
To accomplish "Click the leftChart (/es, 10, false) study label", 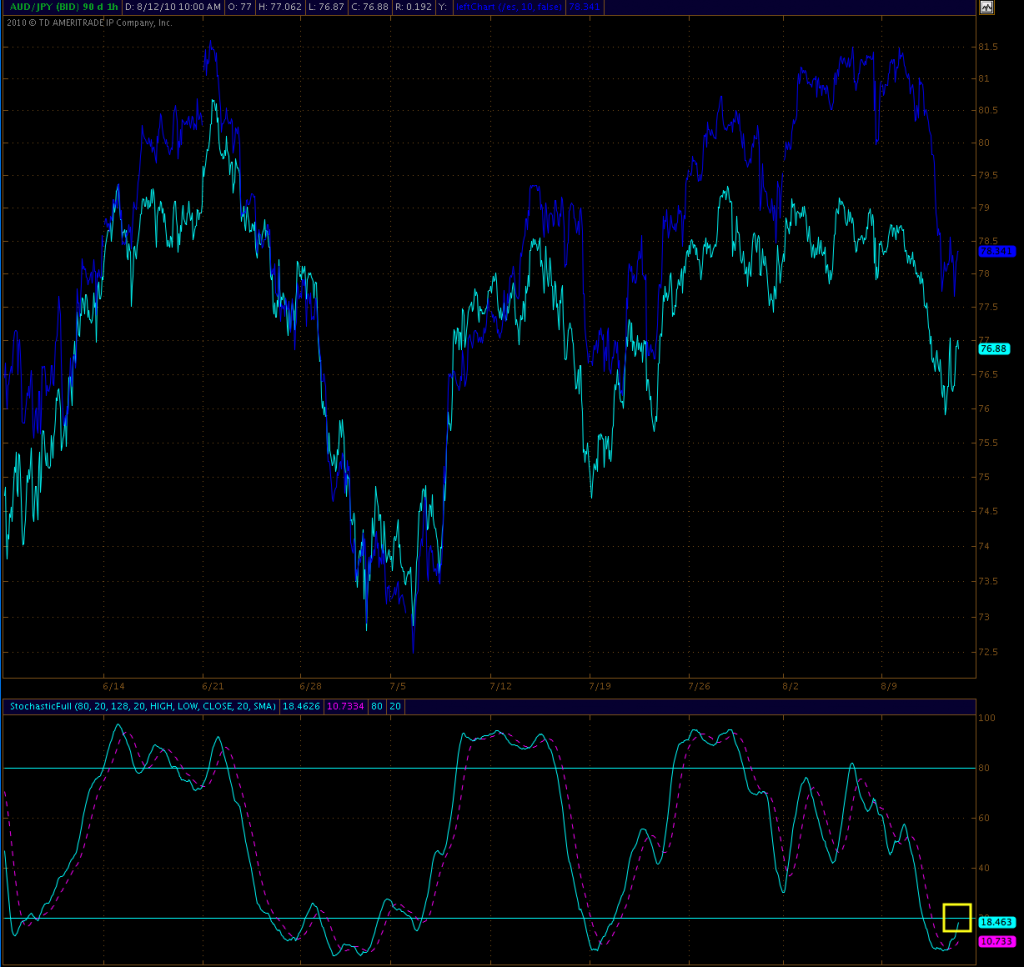I will tap(509, 7).
